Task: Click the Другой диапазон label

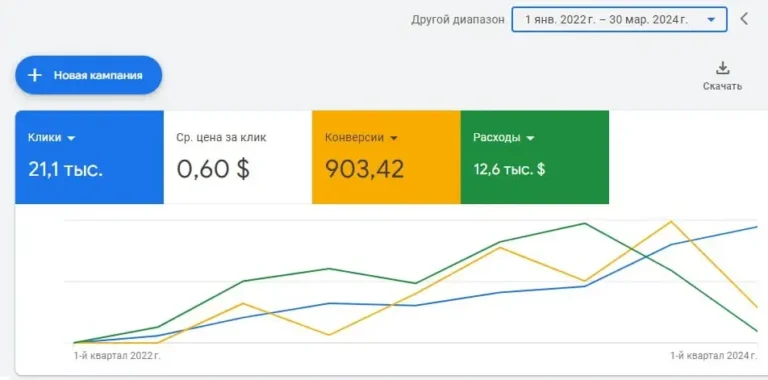Action: (457, 20)
